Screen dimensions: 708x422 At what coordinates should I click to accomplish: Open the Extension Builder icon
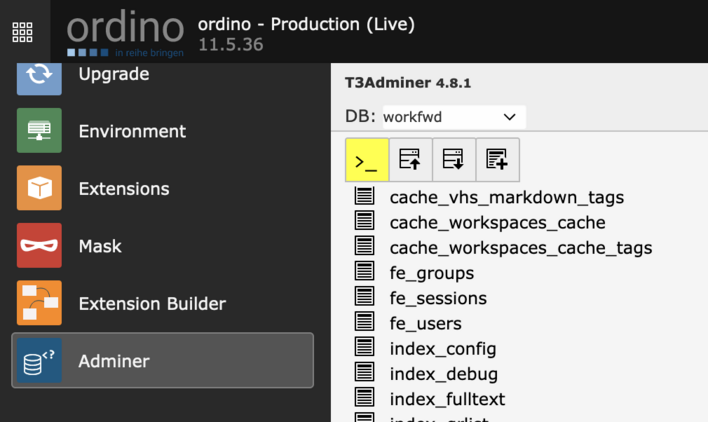39,303
